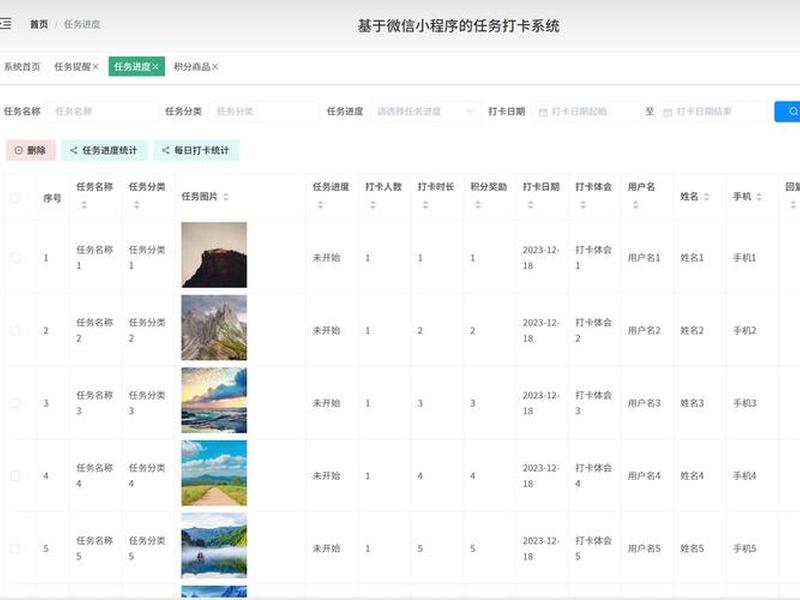Click calendar icon in 打卡日期结束 field
This screenshot has height=600, width=800.
click(x=667, y=112)
